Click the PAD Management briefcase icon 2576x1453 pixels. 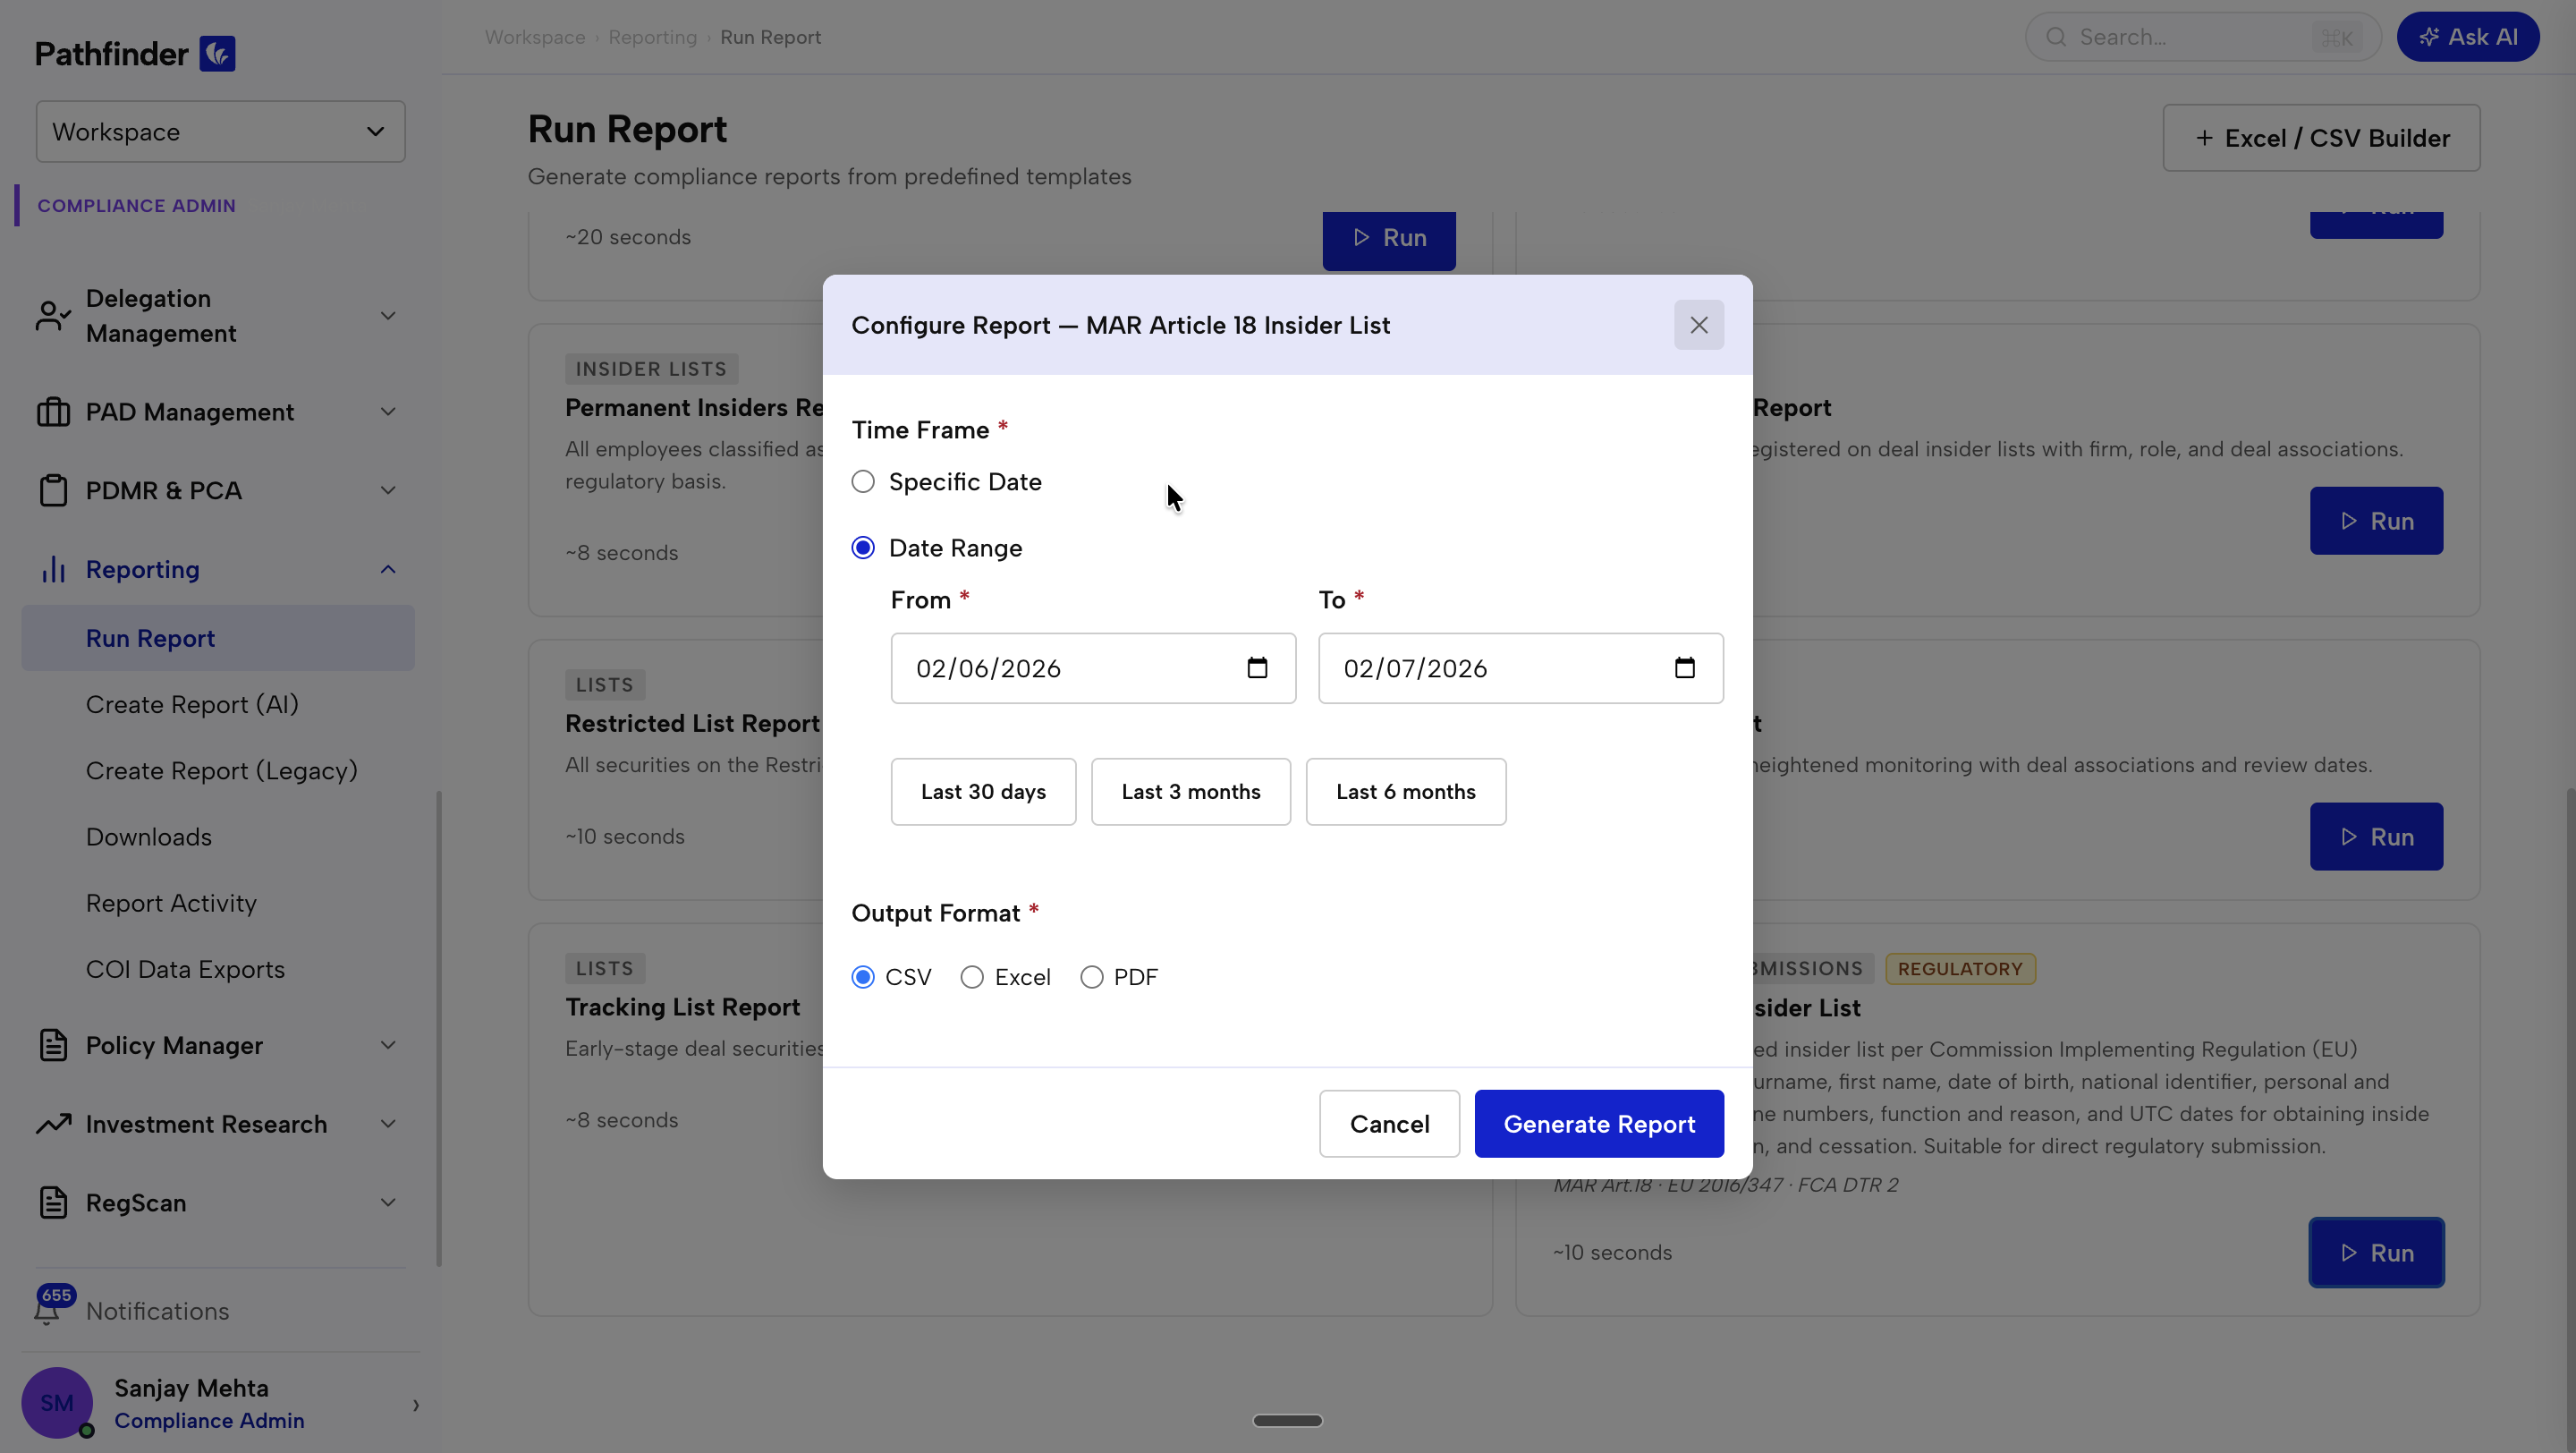(53, 412)
